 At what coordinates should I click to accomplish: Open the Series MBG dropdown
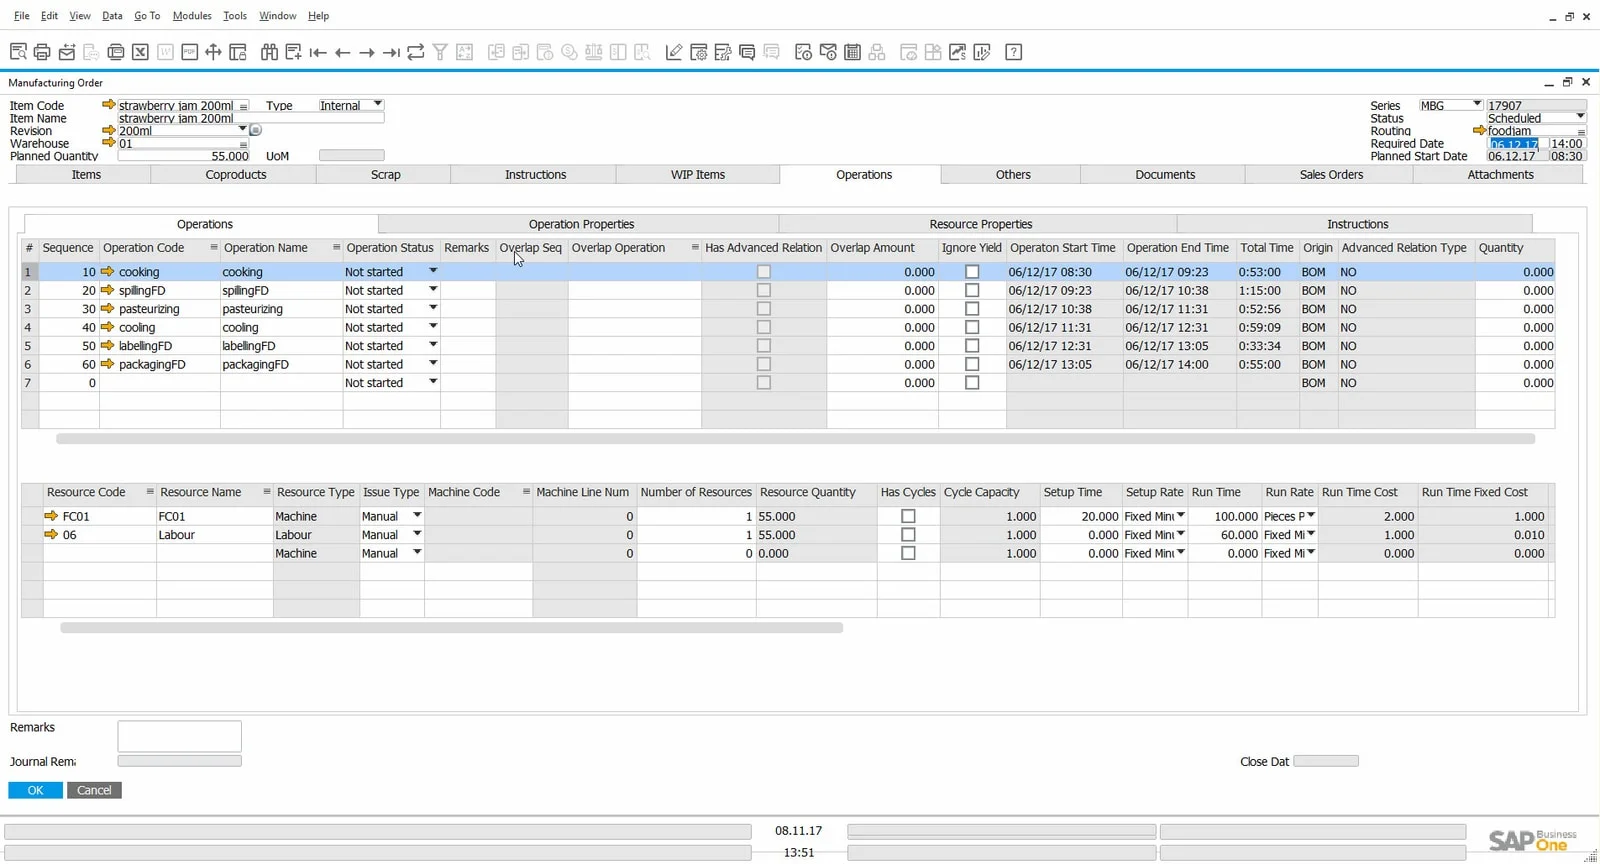pos(1476,104)
